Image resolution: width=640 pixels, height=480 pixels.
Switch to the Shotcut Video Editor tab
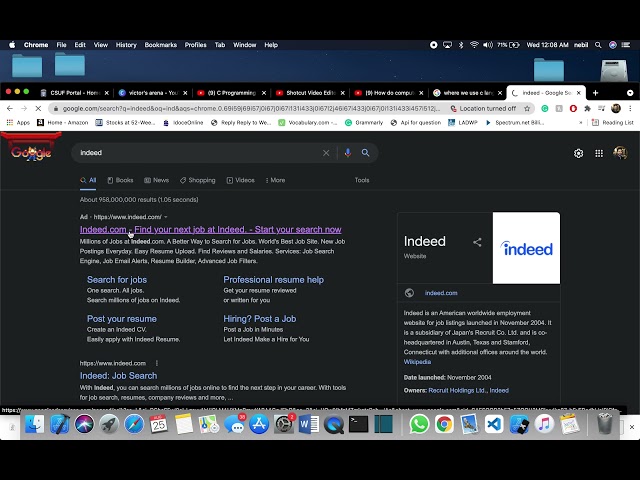coord(310,93)
